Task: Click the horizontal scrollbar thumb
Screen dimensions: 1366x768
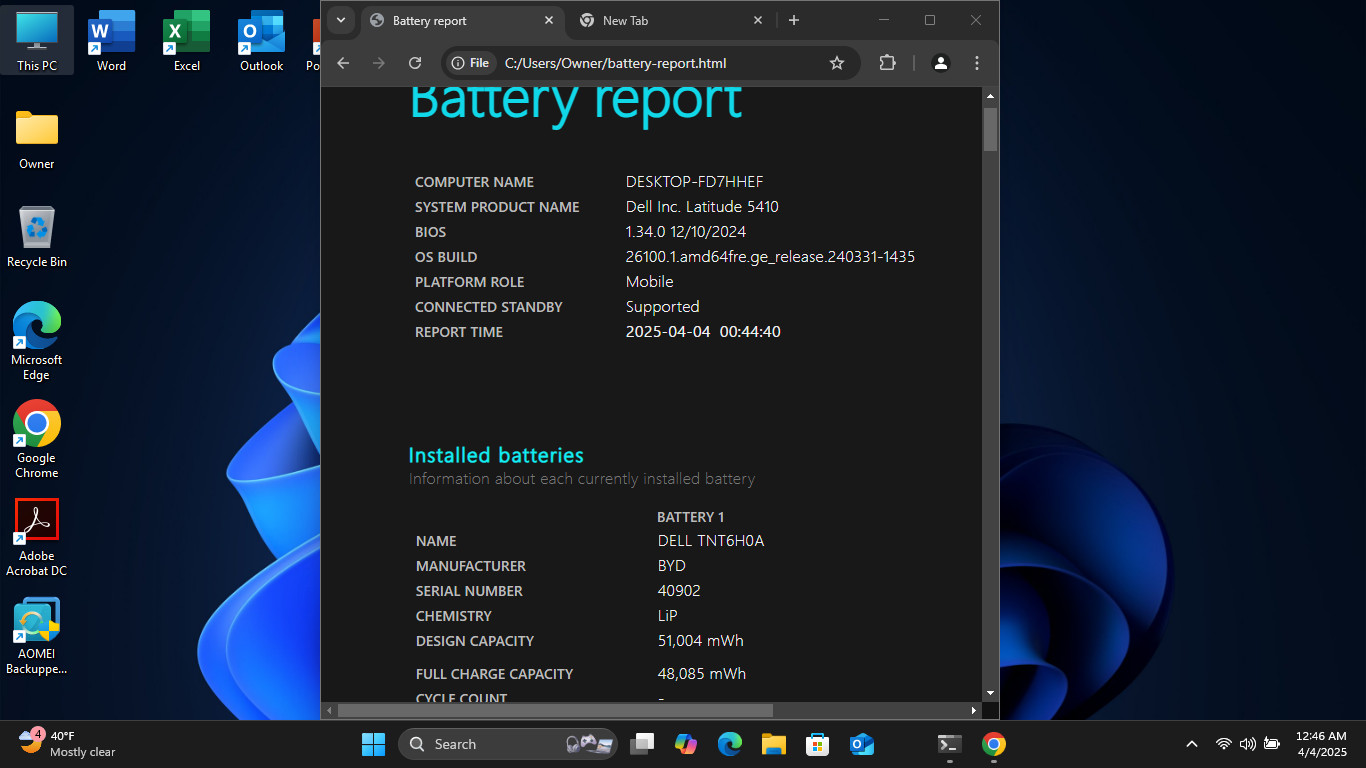Action: (x=555, y=710)
